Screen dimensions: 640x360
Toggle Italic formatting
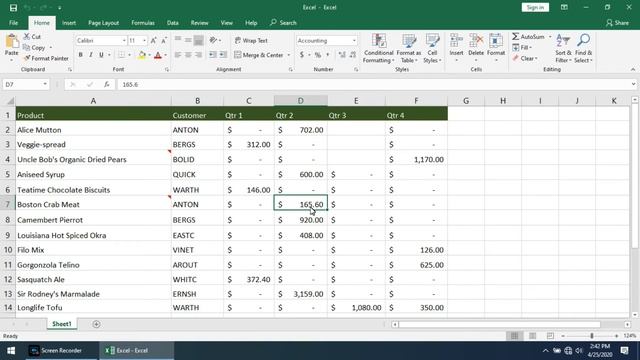pos(91,55)
